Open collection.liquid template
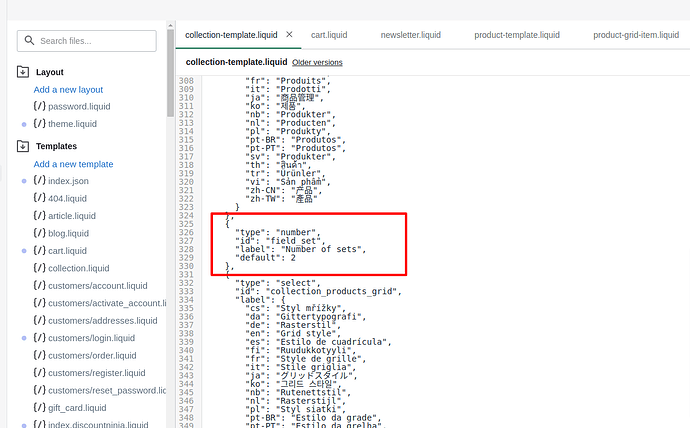 coord(79,268)
